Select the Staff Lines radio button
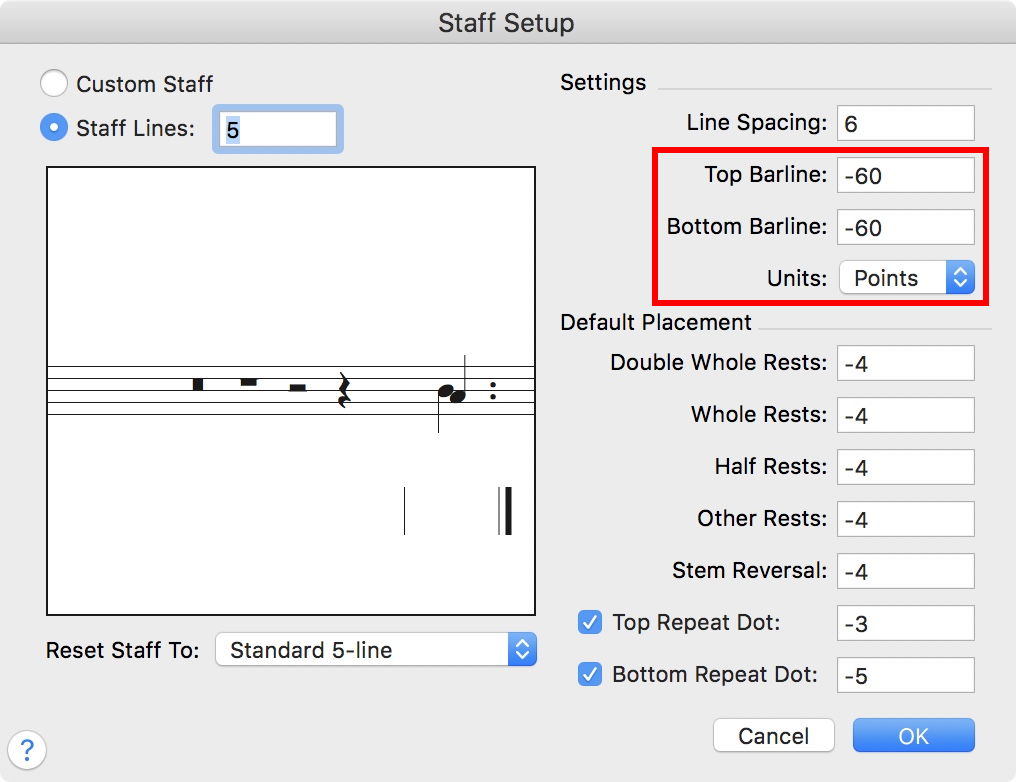Image resolution: width=1016 pixels, height=782 pixels. 54,128
